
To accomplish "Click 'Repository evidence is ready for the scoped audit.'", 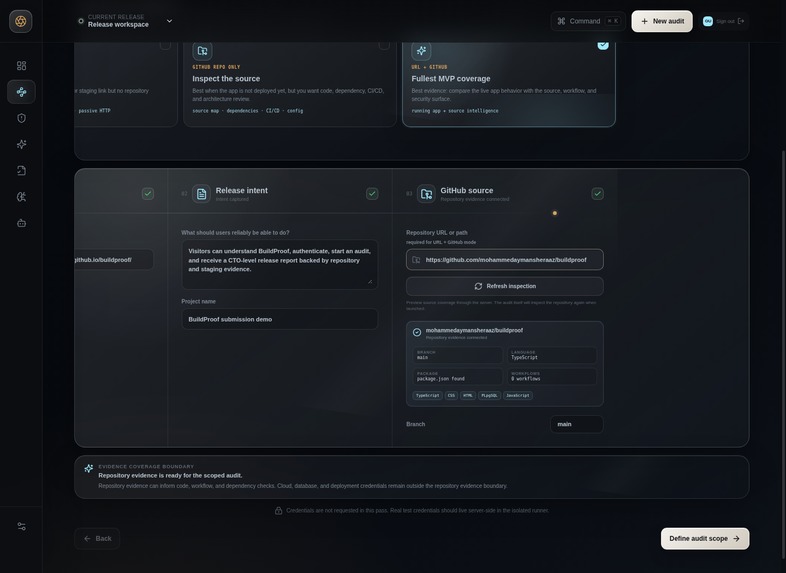I will pos(170,475).
